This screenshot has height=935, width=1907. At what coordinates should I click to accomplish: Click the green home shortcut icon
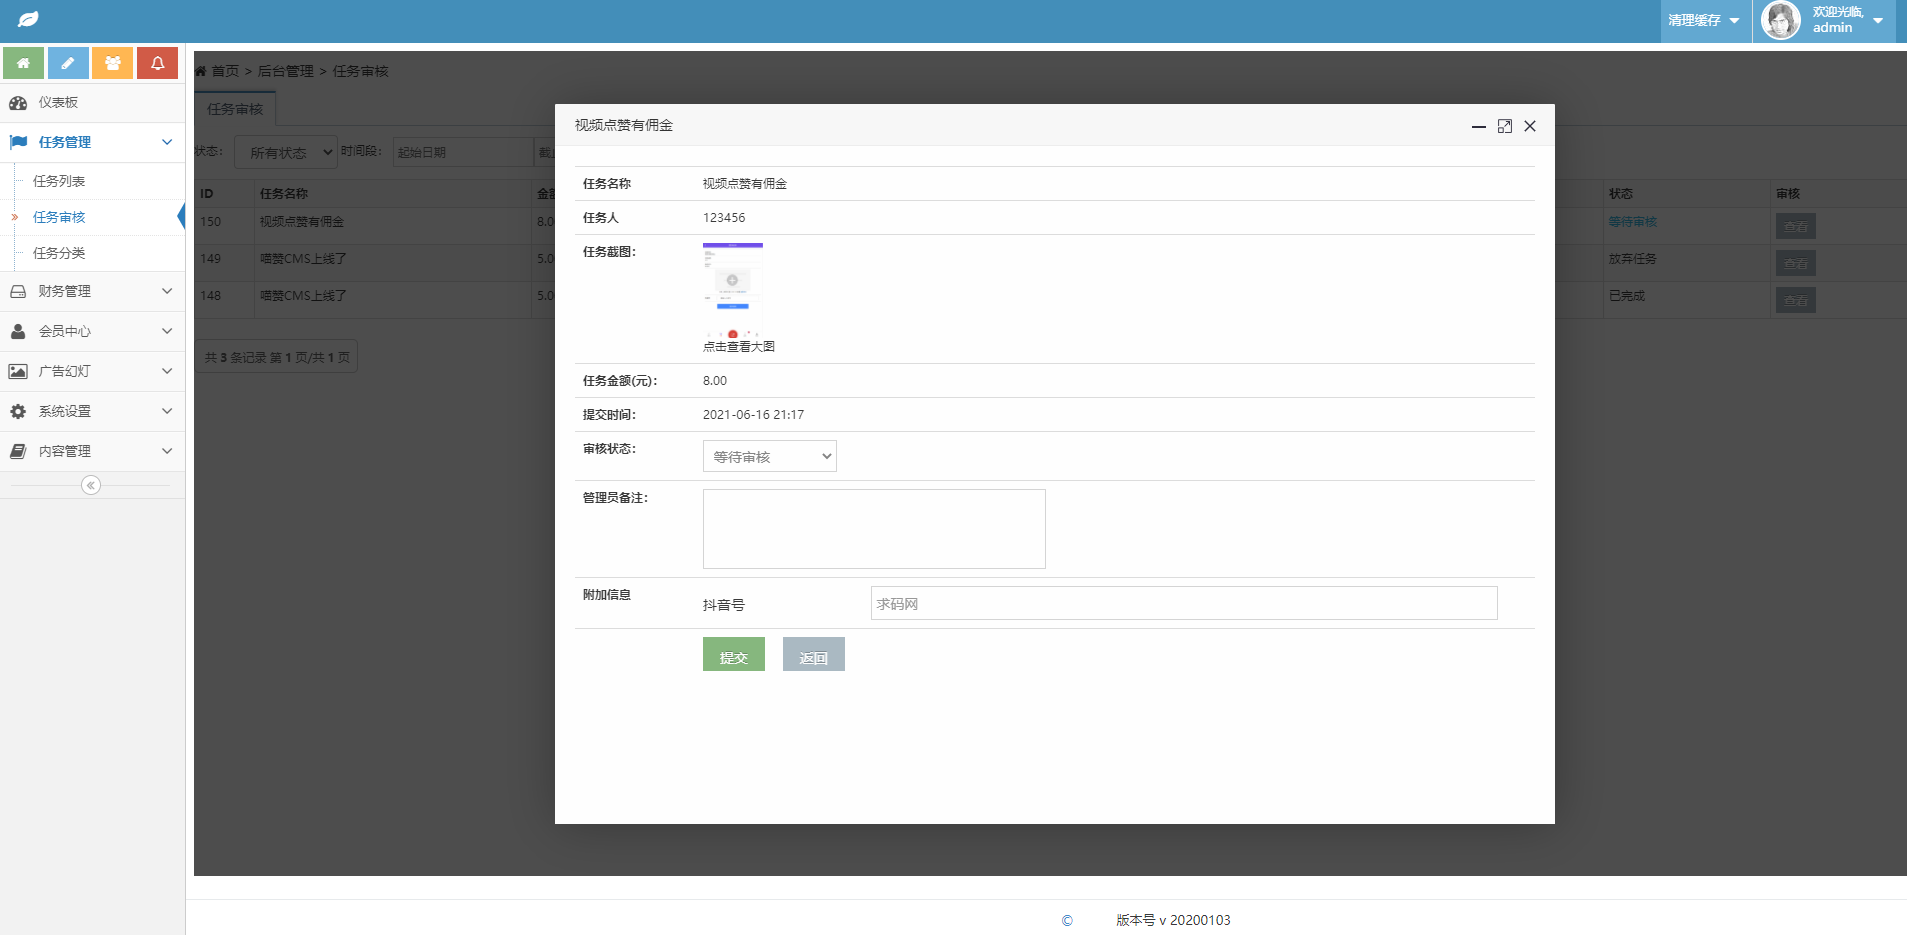[x=23, y=63]
